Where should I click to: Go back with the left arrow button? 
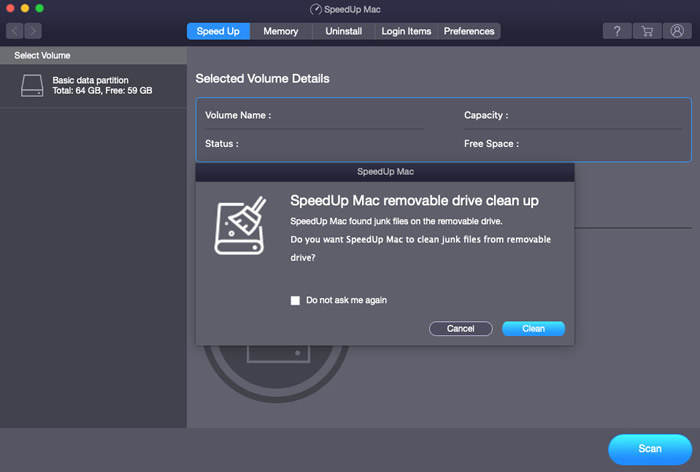15,31
